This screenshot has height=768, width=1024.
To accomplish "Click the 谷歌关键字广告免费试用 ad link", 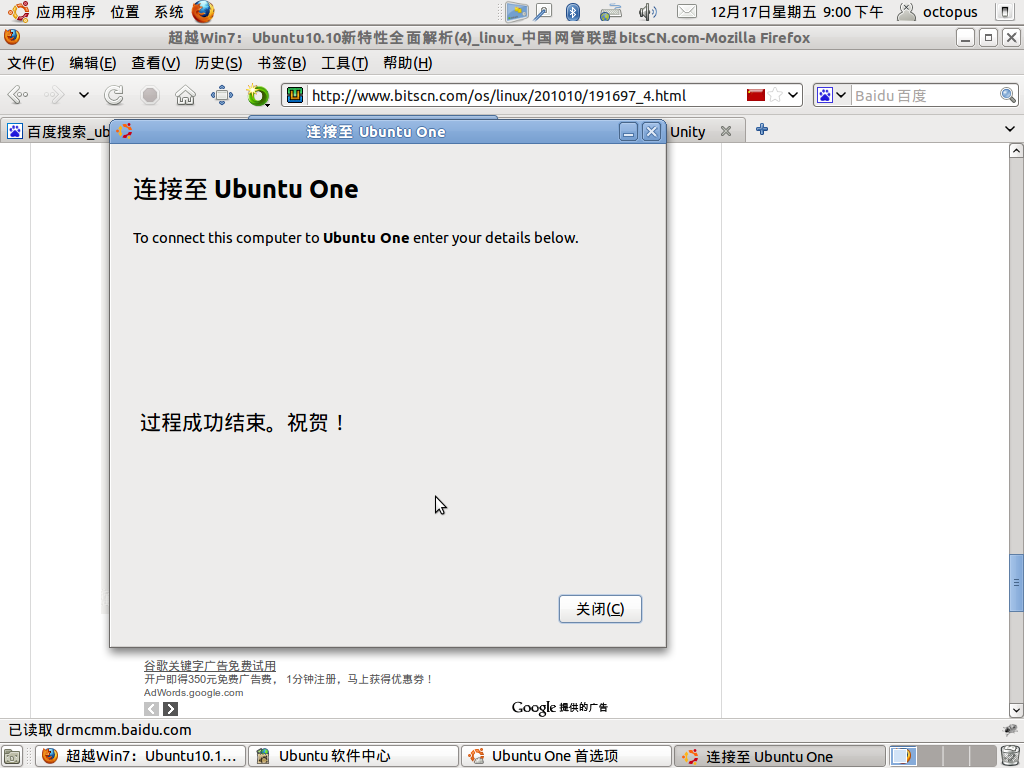I will click(x=210, y=665).
